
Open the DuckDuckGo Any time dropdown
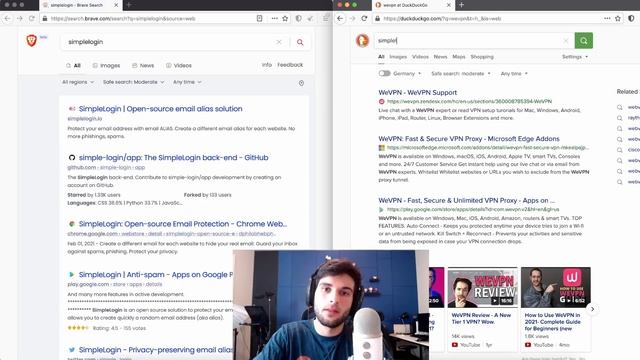click(514, 73)
